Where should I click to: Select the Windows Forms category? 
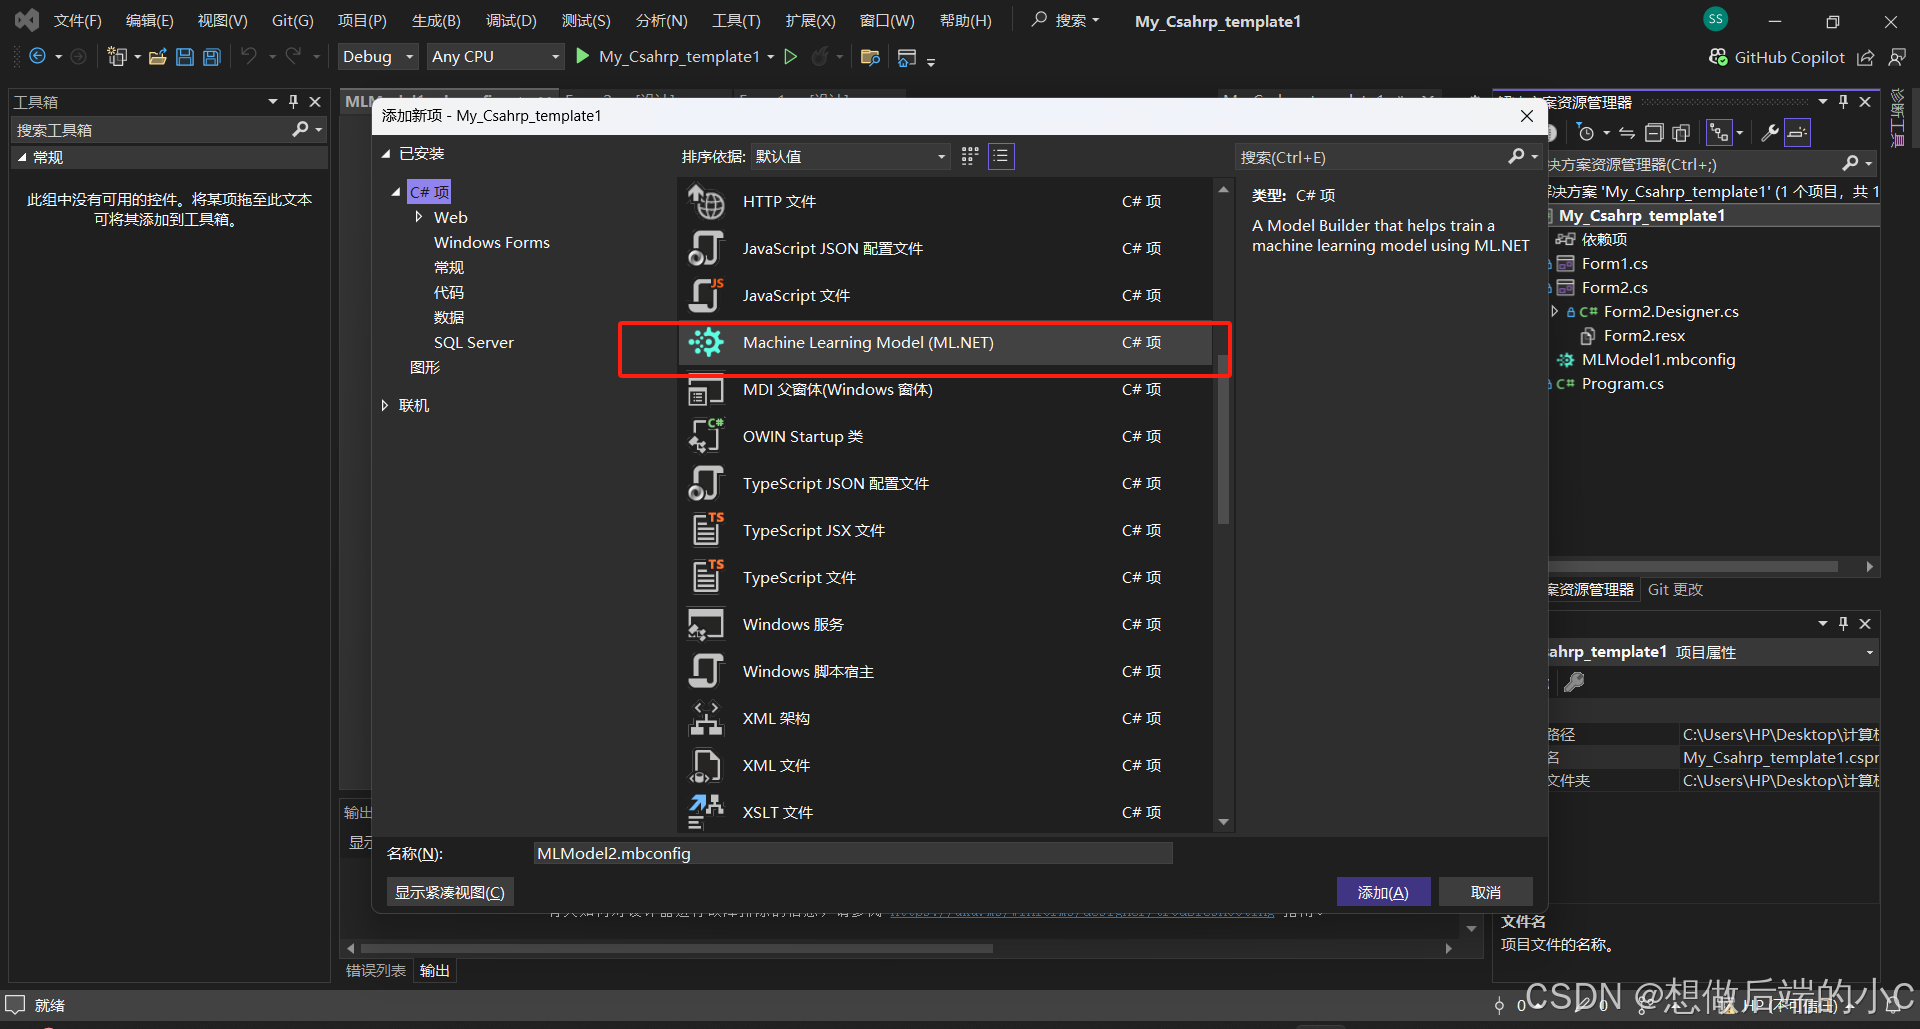(x=491, y=242)
